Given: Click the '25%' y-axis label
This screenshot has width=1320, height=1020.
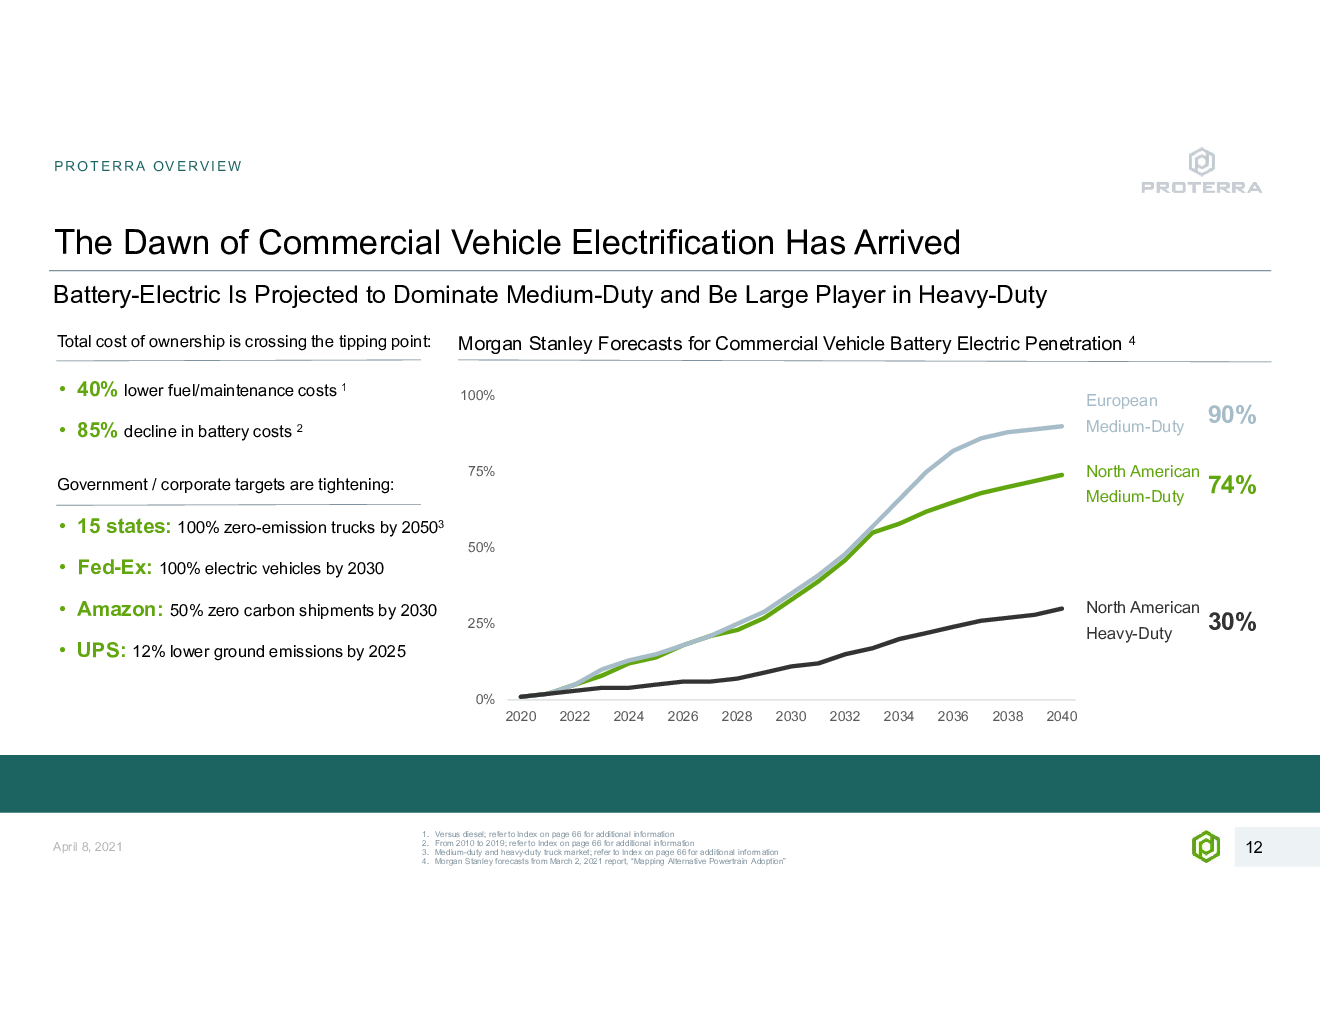Looking at the screenshot, I should tap(481, 624).
